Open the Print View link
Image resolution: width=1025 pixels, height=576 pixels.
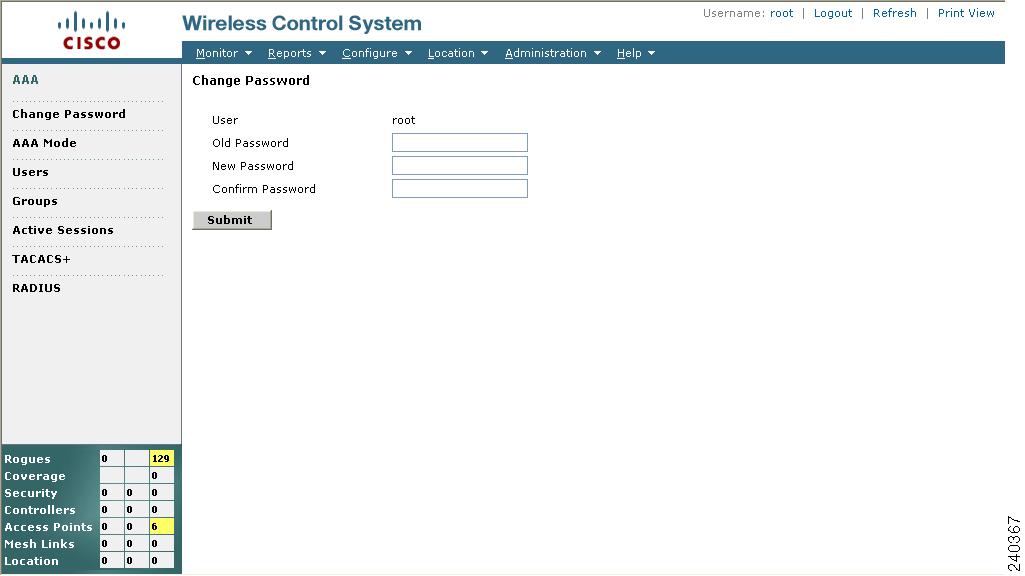pyautogui.click(x=966, y=13)
